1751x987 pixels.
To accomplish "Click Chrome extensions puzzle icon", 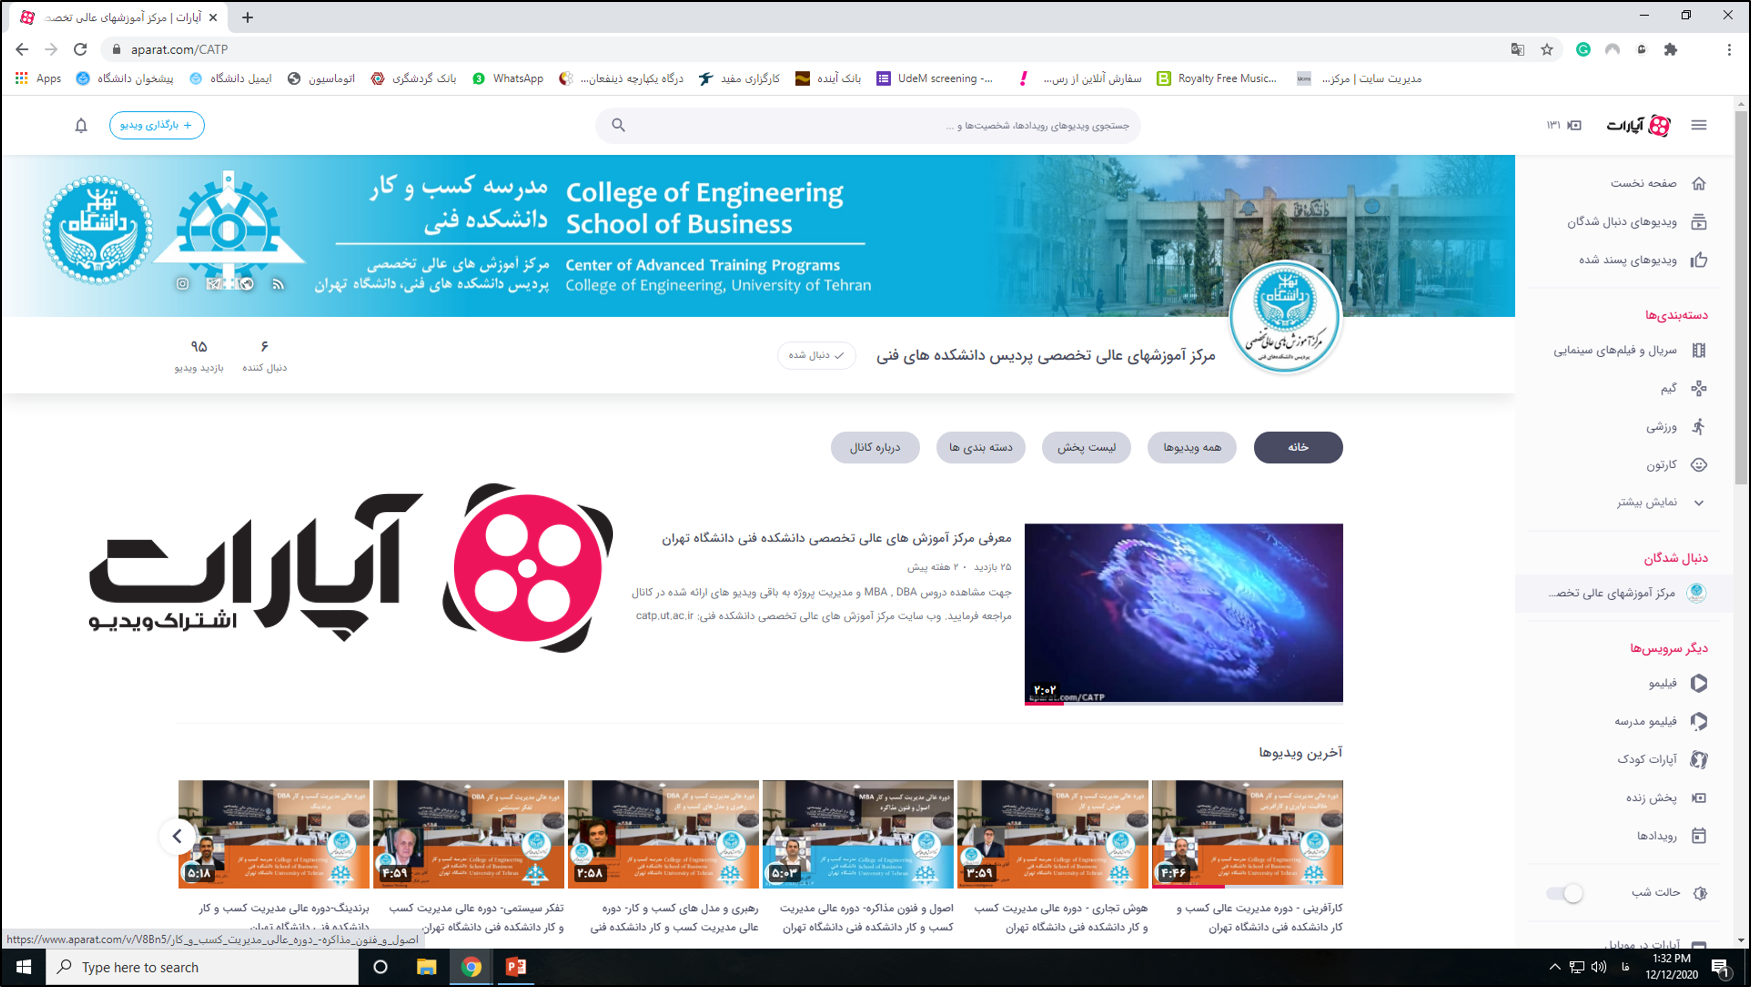I will (1670, 49).
